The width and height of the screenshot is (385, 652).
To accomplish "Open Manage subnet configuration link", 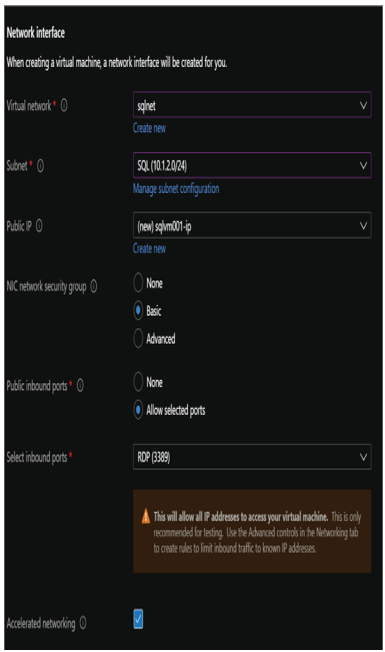I will (176, 189).
